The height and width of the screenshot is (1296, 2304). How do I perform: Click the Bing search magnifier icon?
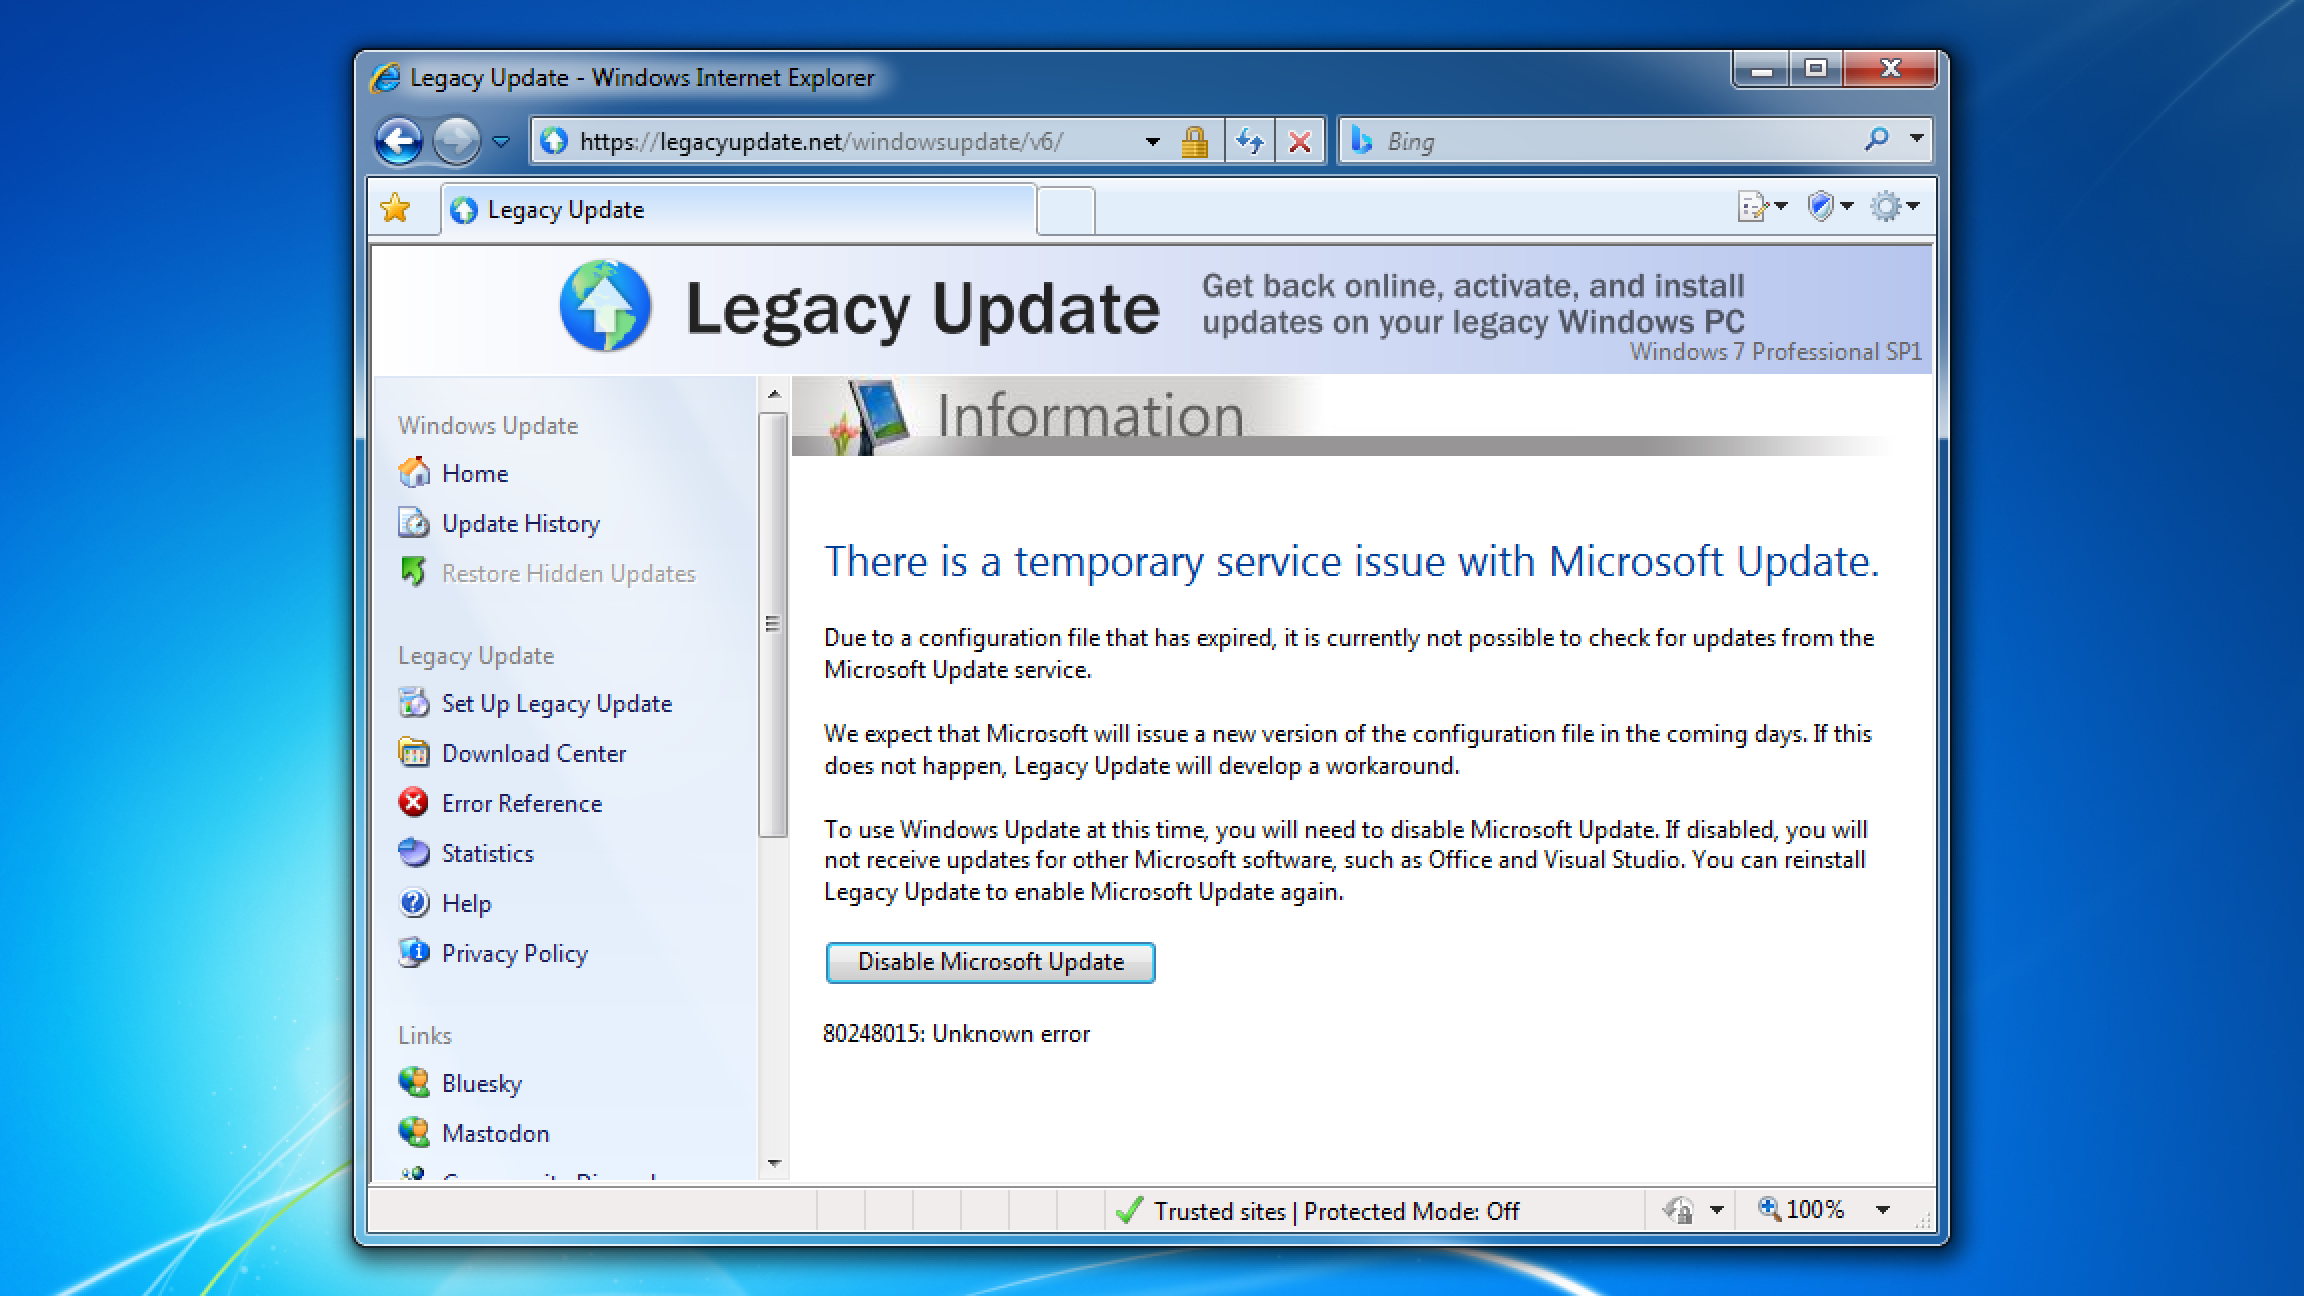[x=1876, y=139]
